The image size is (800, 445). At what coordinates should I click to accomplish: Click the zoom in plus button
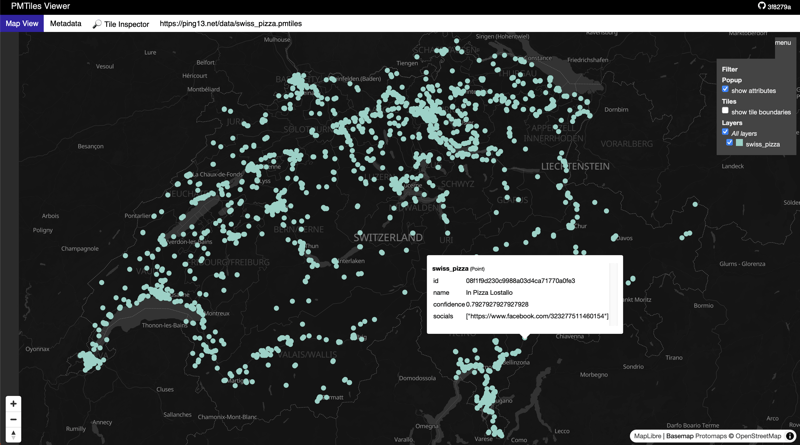point(13,404)
